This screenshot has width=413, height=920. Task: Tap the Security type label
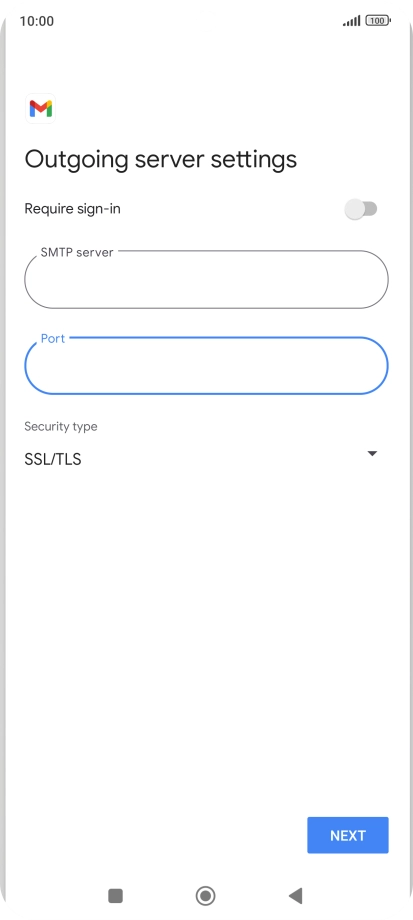point(61,427)
